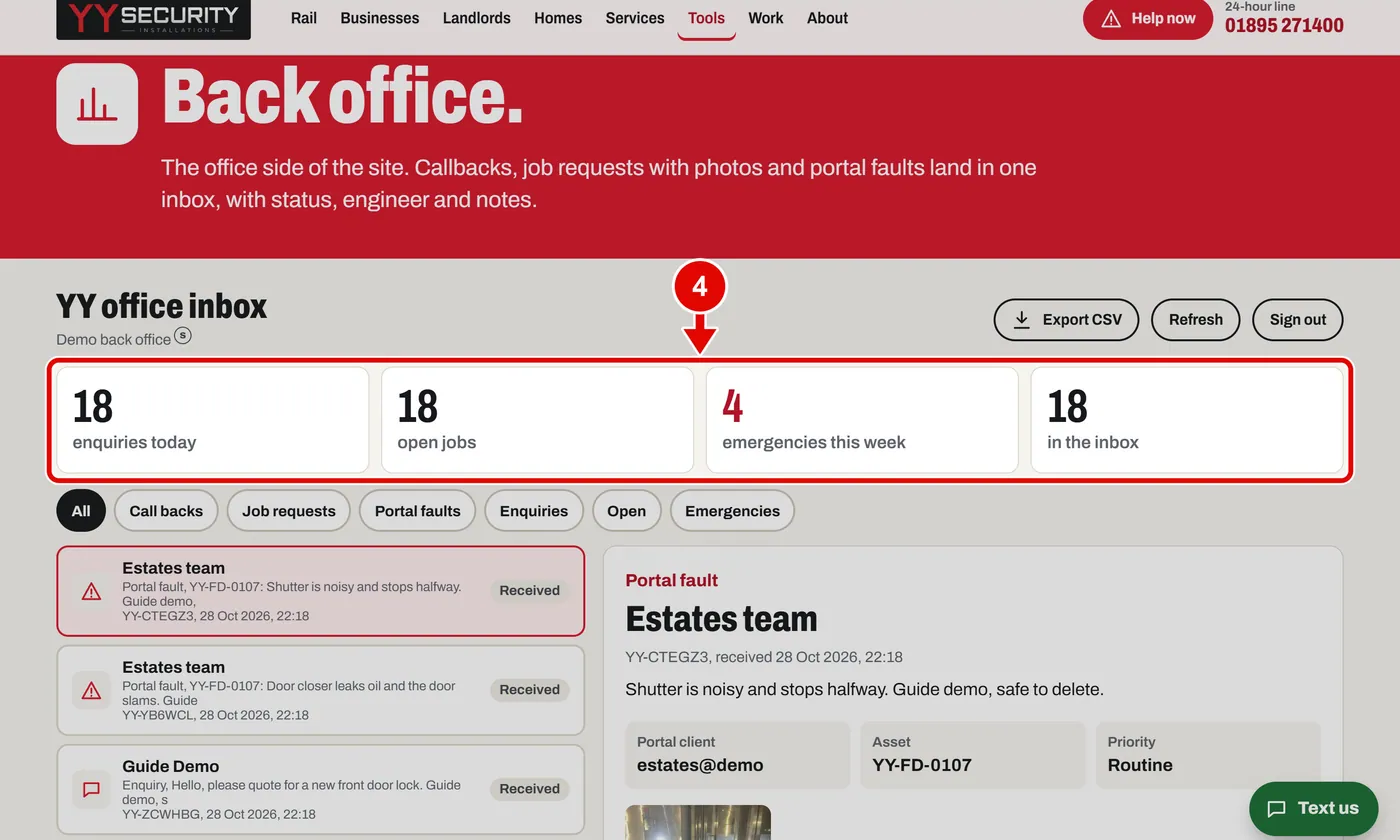Sign out of the back office
Viewport: 1400px width, 840px height.
pyautogui.click(x=1298, y=320)
